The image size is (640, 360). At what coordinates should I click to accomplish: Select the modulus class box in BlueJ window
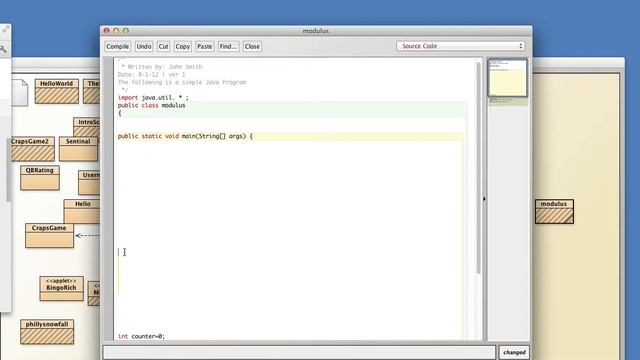click(554, 211)
